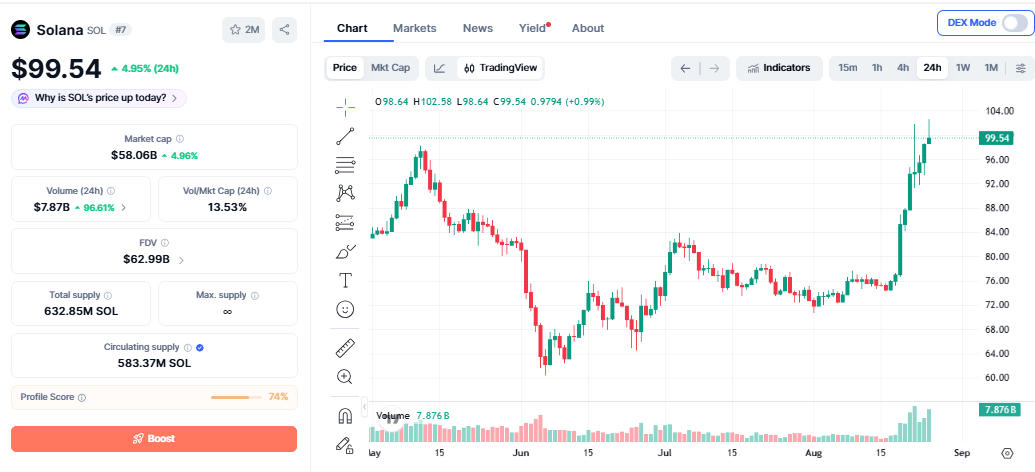Open the About tab

point(587,28)
